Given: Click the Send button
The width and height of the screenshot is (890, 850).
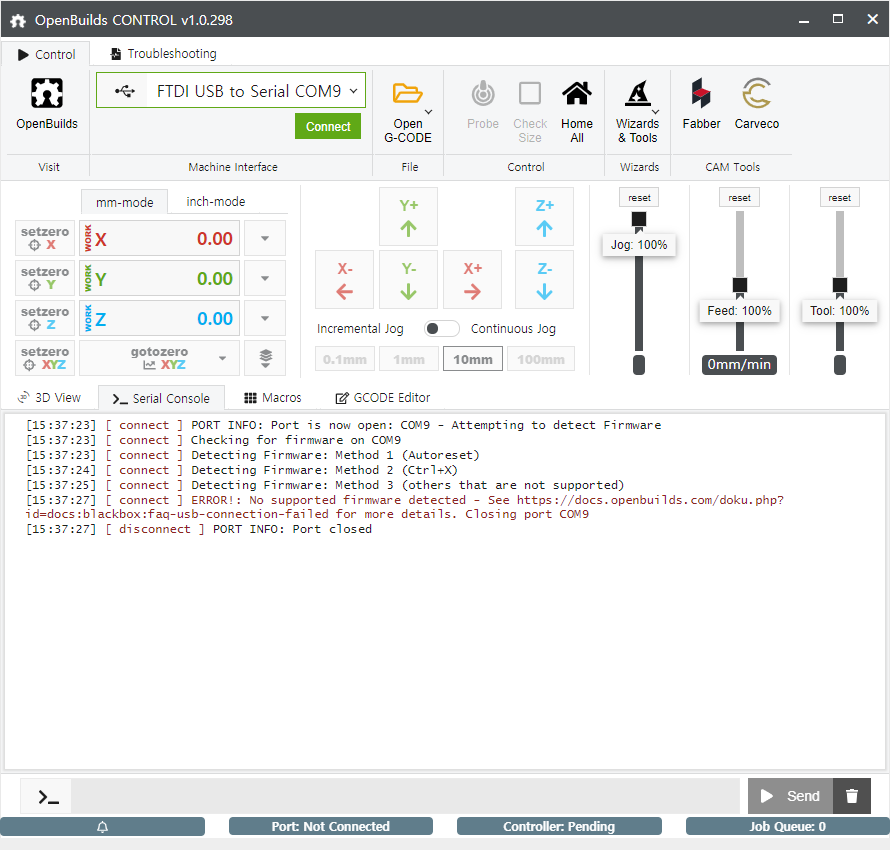Looking at the screenshot, I should pos(790,796).
